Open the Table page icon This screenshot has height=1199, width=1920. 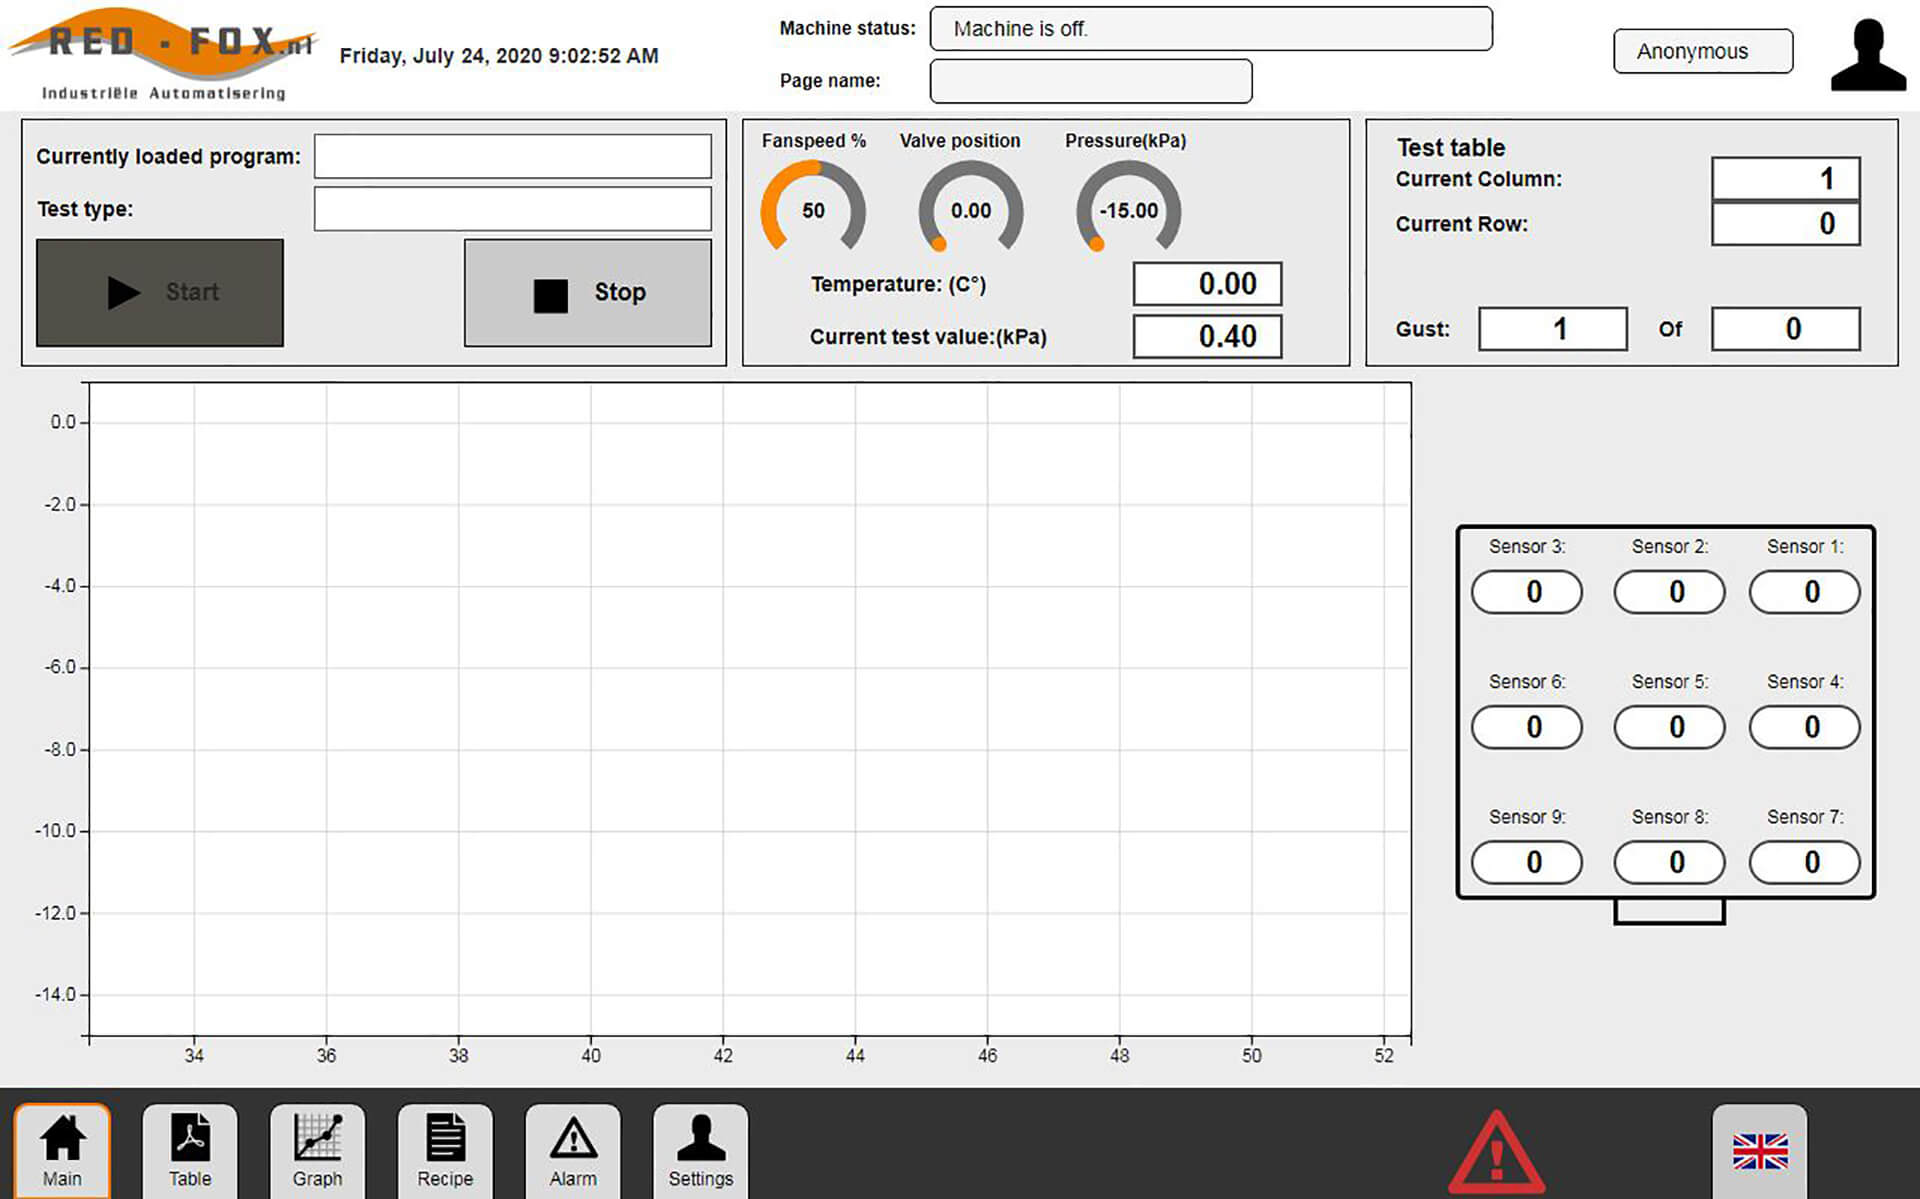pyautogui.click(x=190, y=1150)
